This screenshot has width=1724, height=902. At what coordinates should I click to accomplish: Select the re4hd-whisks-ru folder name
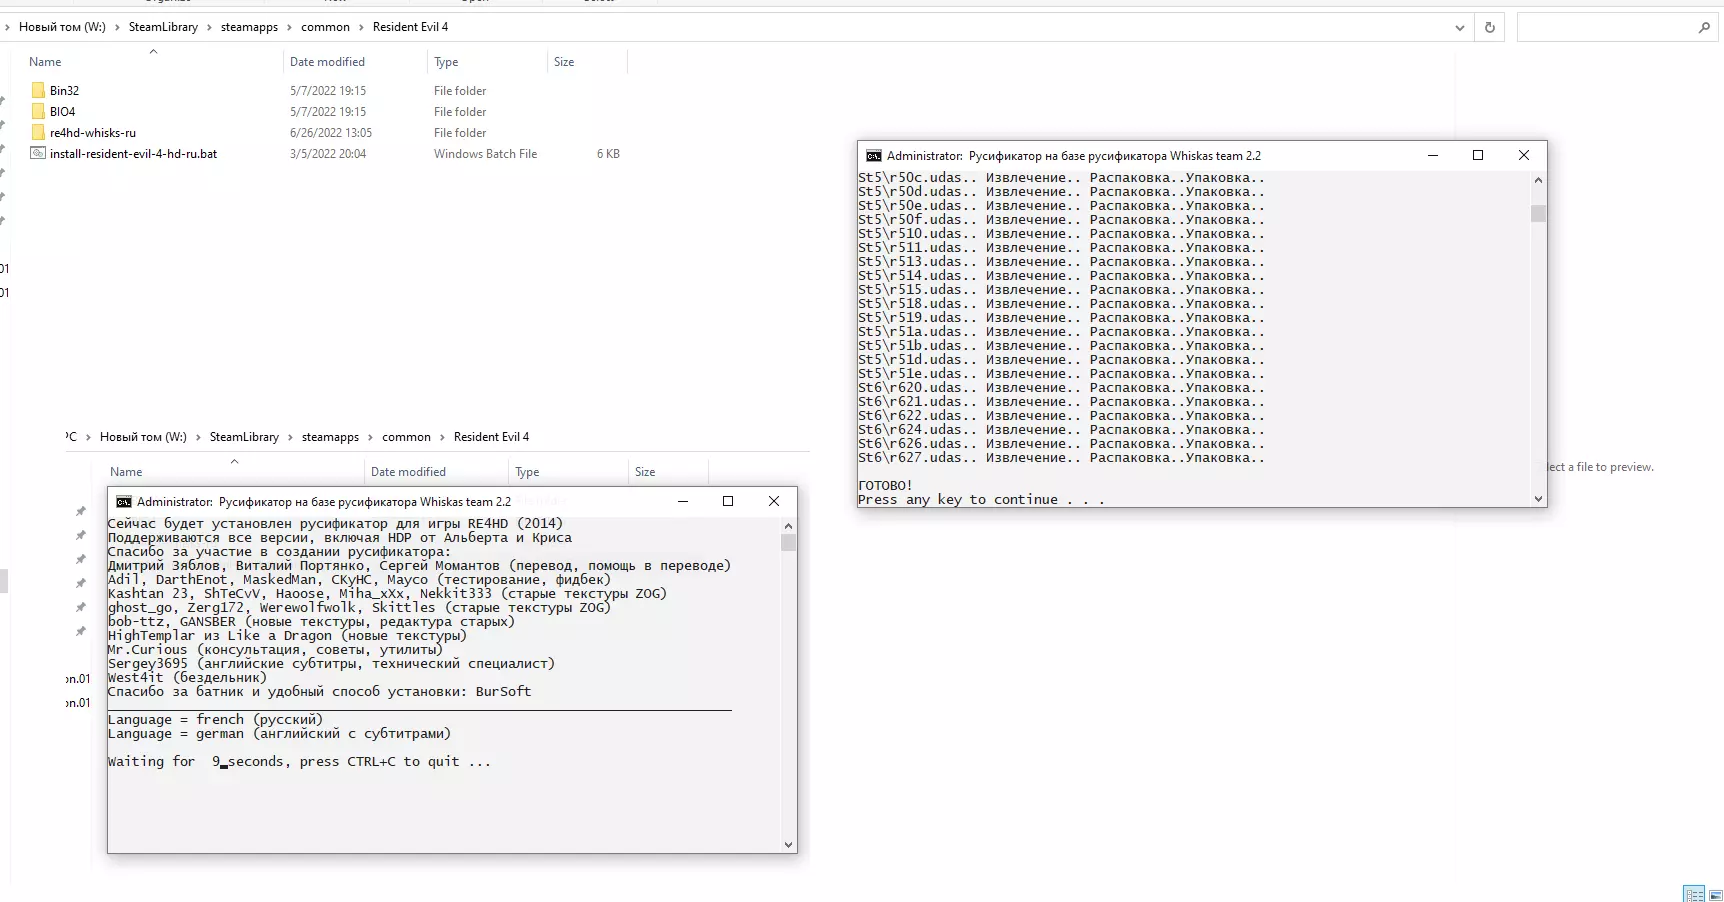point(93,132)
